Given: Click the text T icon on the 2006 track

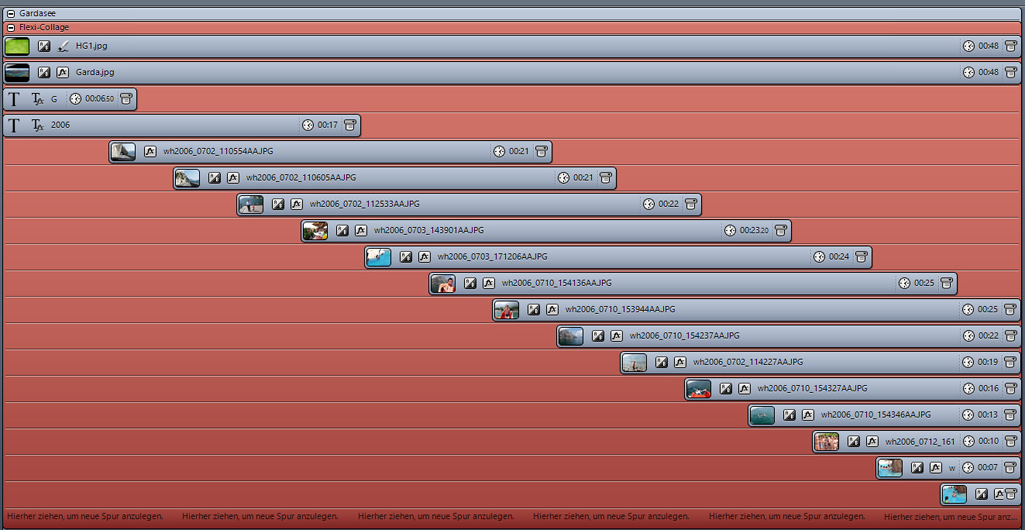Looking at the screenshot, I should point(14,125).
